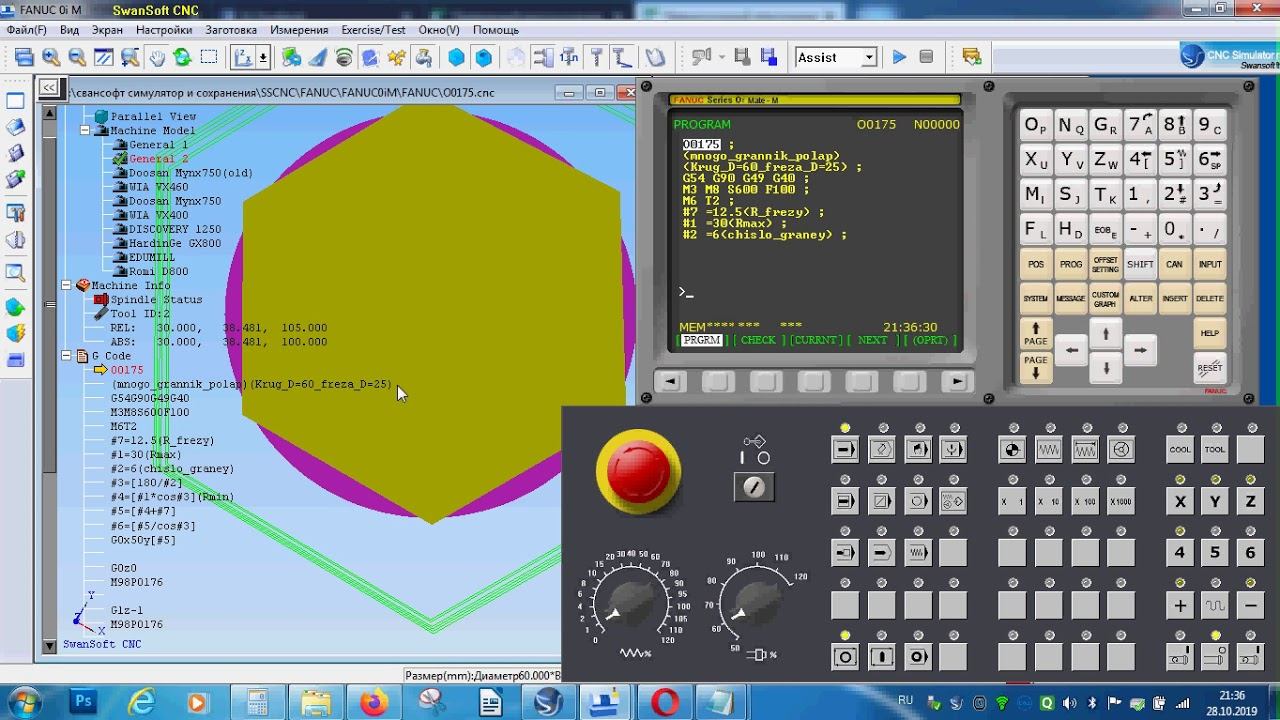Open the Измерения menu
1280x720 pixels.
(x=299, y=30)
